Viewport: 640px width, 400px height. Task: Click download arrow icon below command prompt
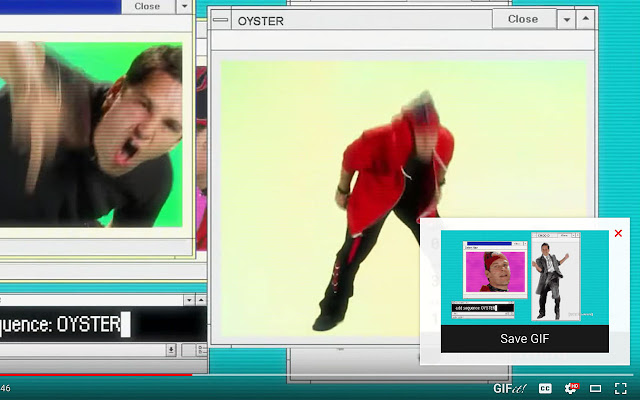pyautogui.click(x=171, y=350)
